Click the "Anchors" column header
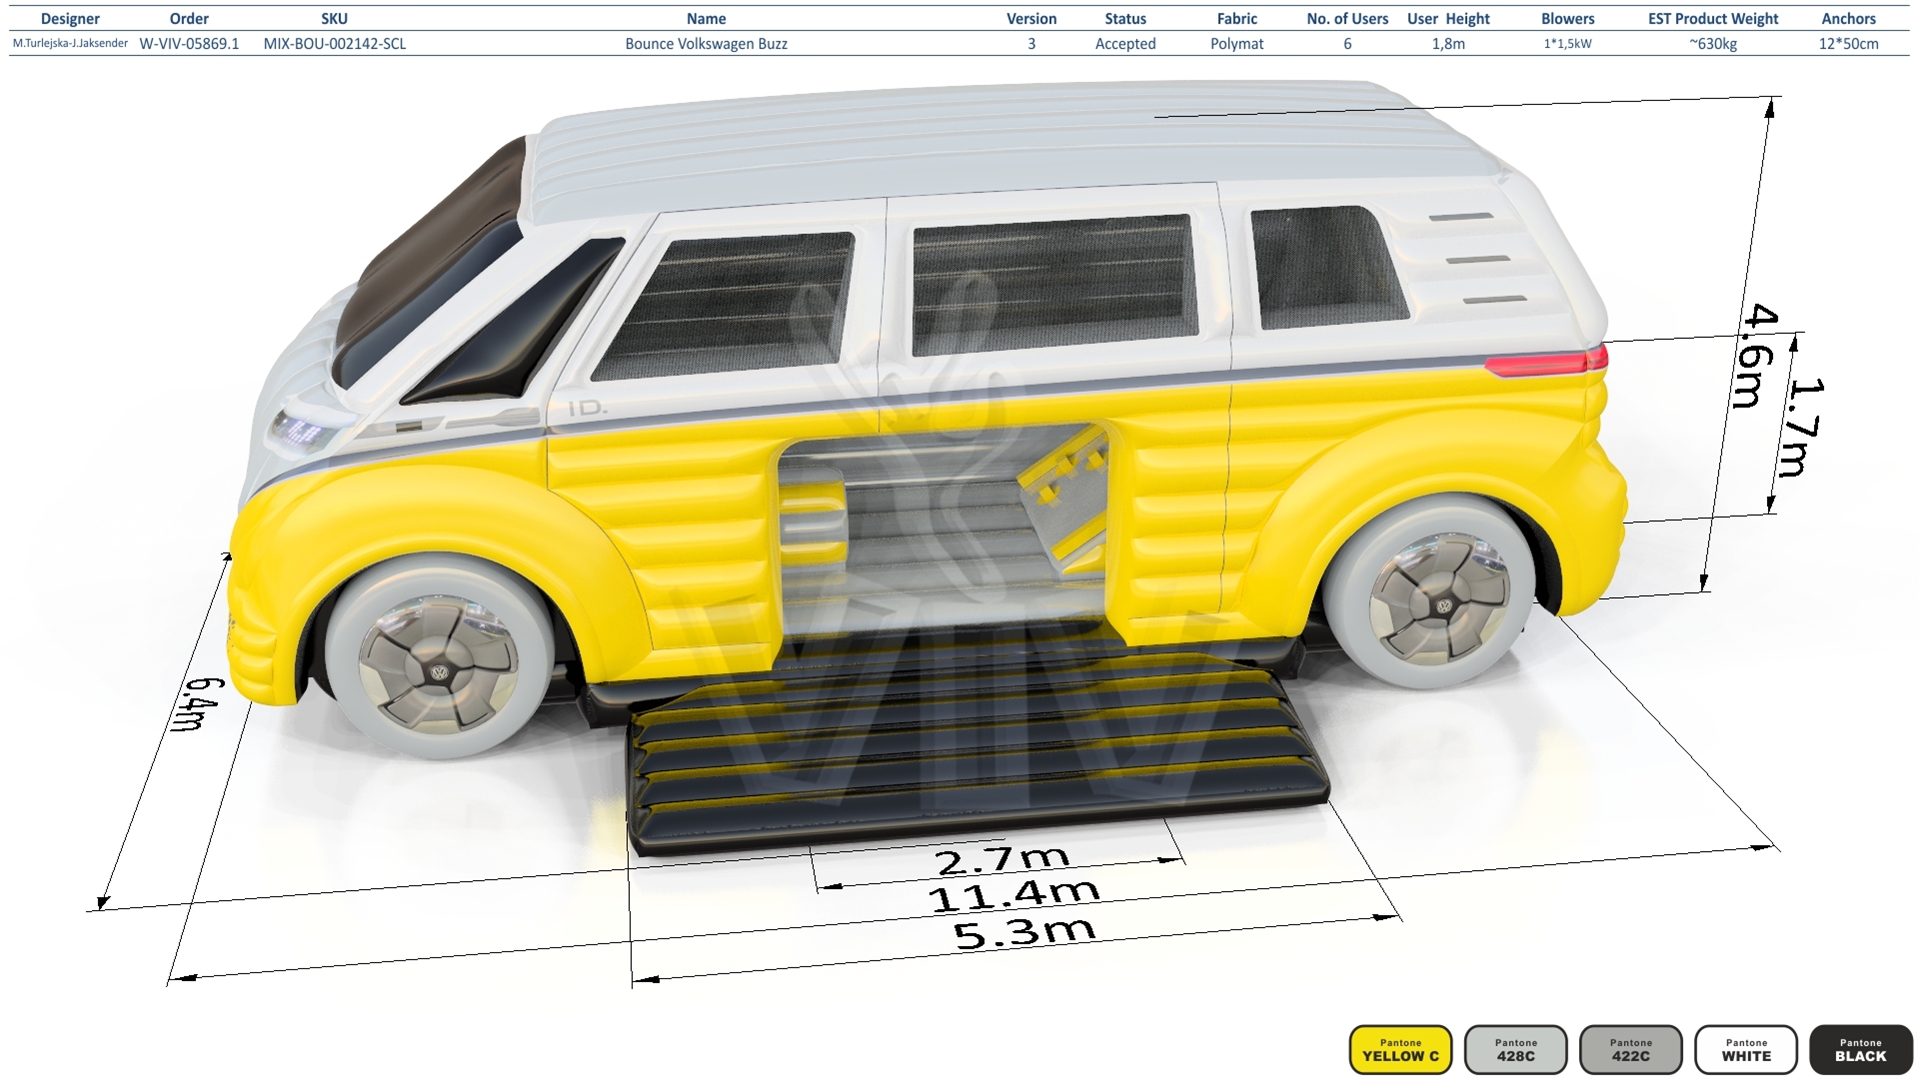This screenshot has width=1920, height=1080. 1848,19
